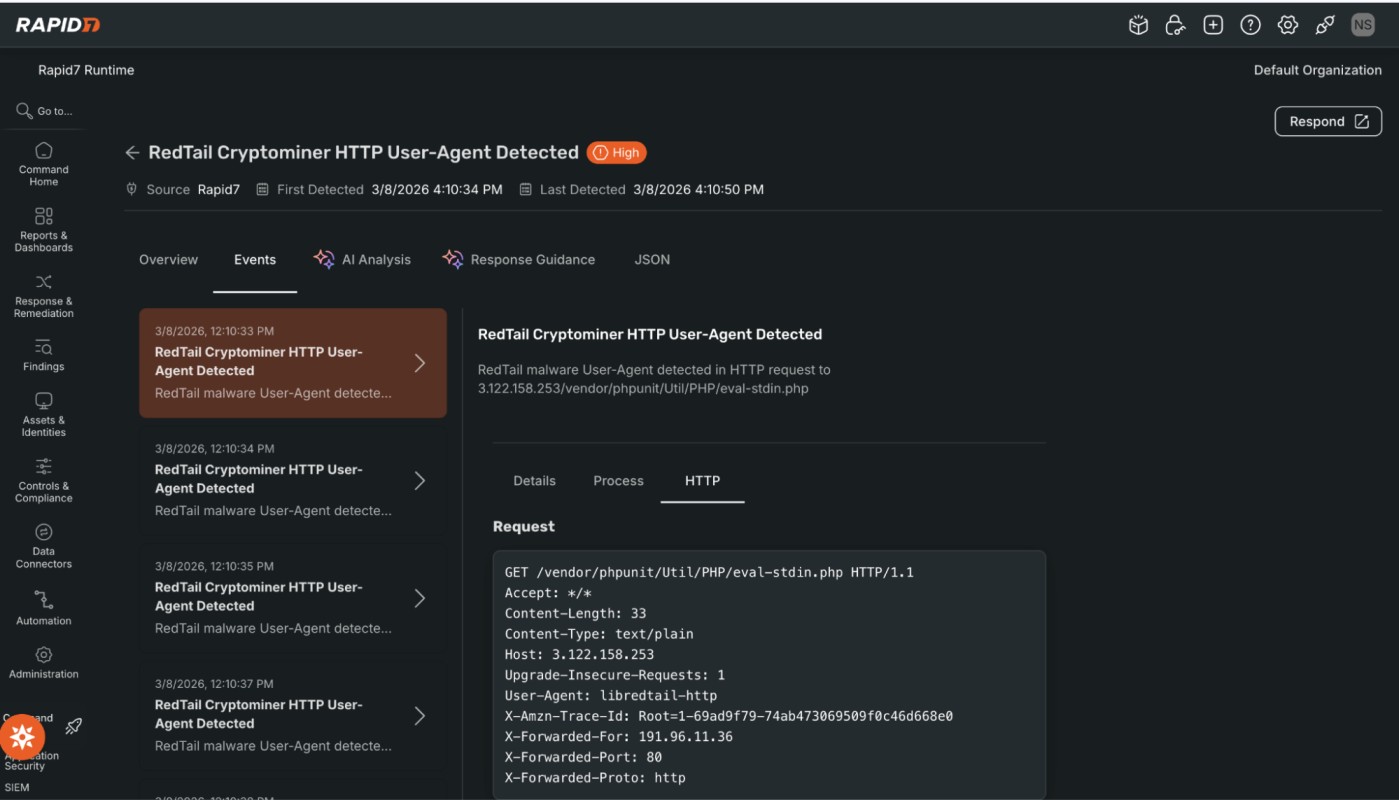The height and width of the screenshot is (800, 1399).
Task: Go back using the back arrow
Action: click(132, 152)
